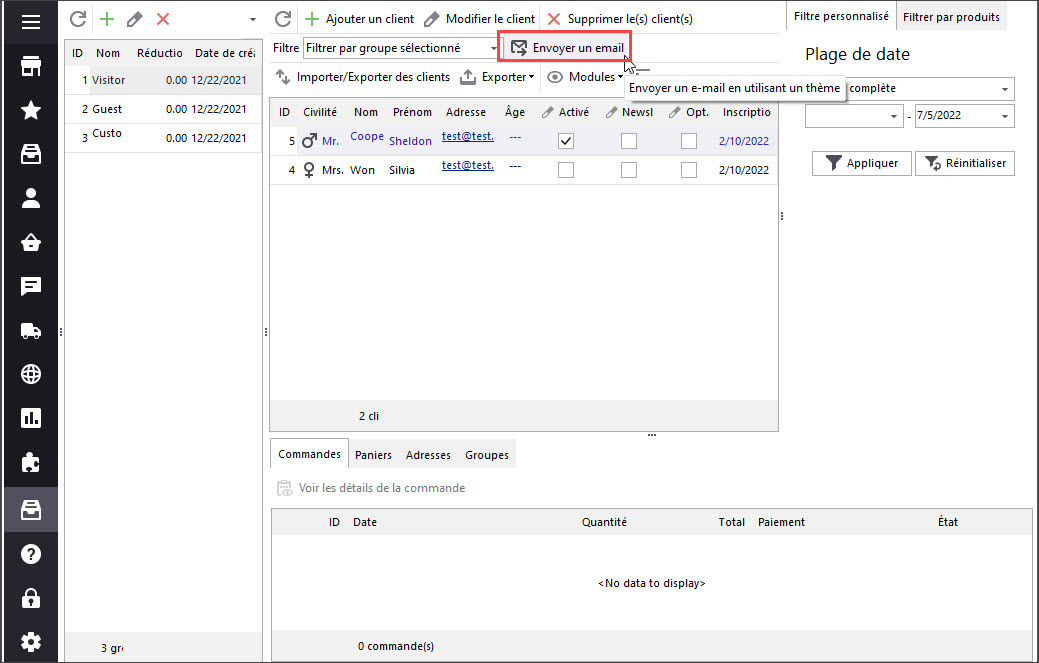Open the statistics bar chart icon
Screen dimensions: 1039x663
tap(30, 418)
